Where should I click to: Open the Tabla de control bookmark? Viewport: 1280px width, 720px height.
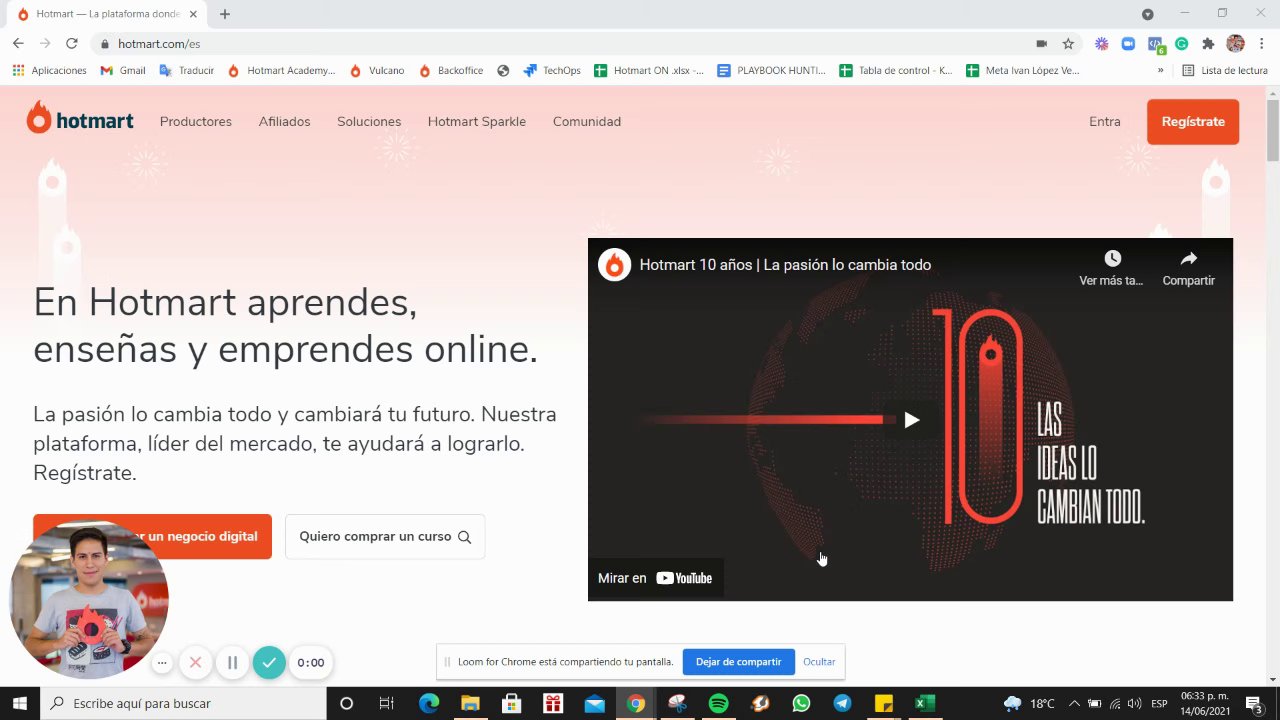pos(896,71)
